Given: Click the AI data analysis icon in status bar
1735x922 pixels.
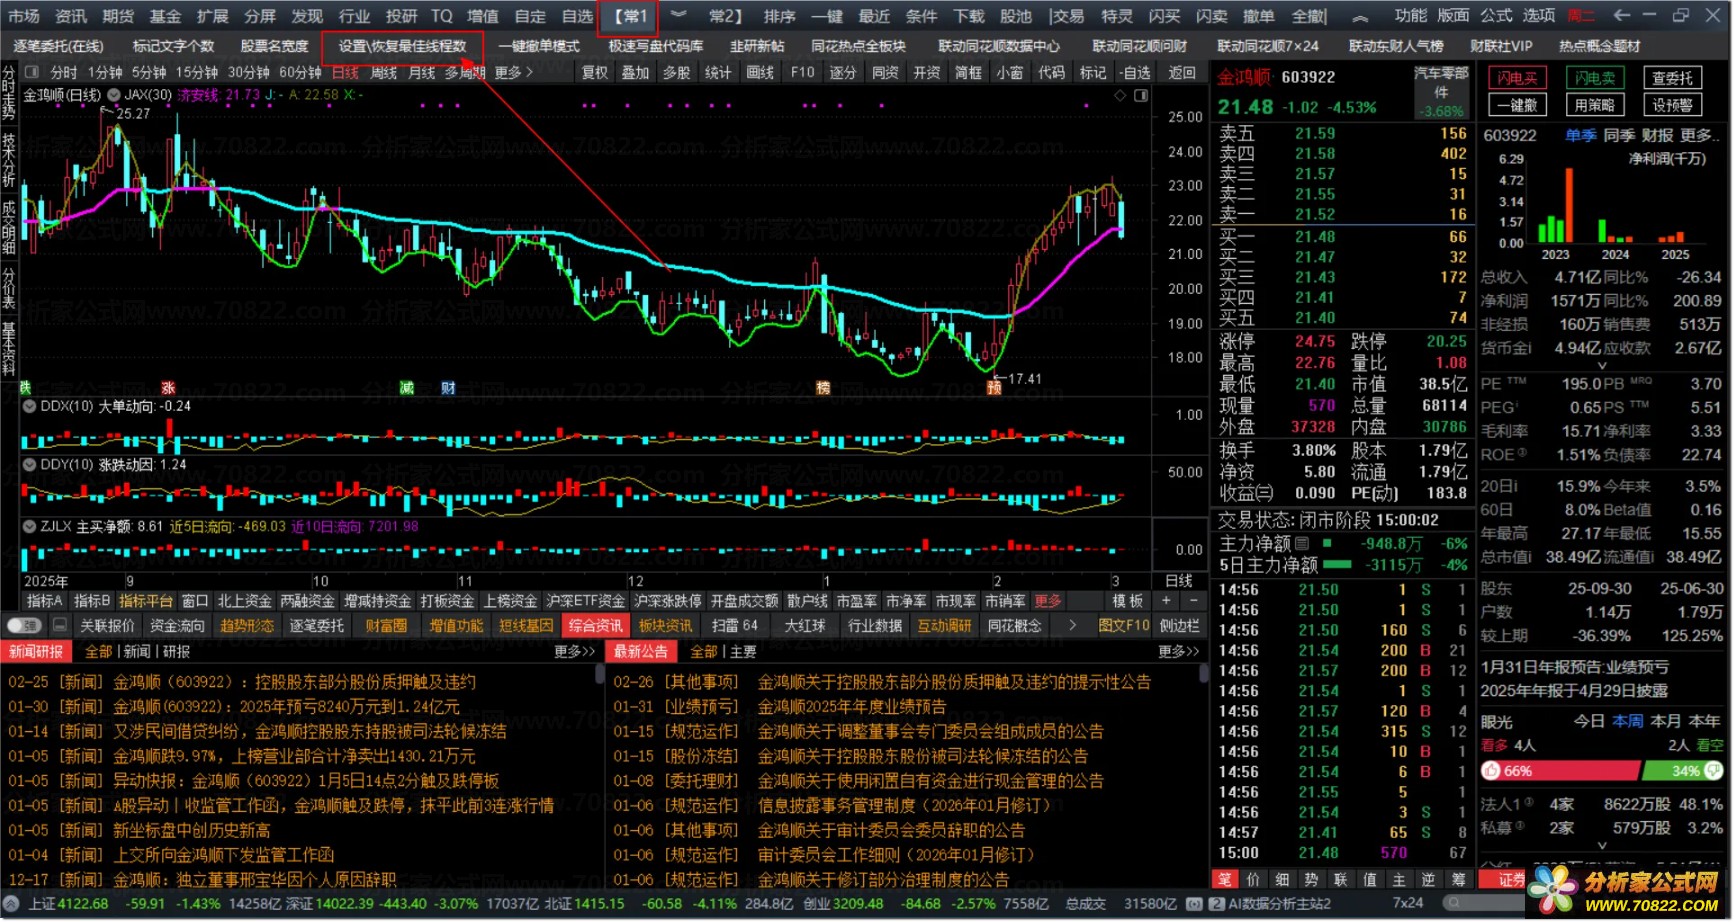Looking at the screenshot, I should tap(1216, 904).
